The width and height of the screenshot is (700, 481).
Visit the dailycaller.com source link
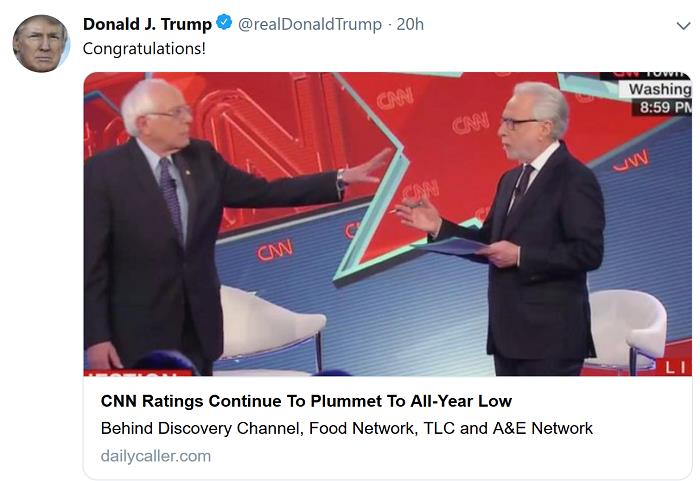coord(156,456)
